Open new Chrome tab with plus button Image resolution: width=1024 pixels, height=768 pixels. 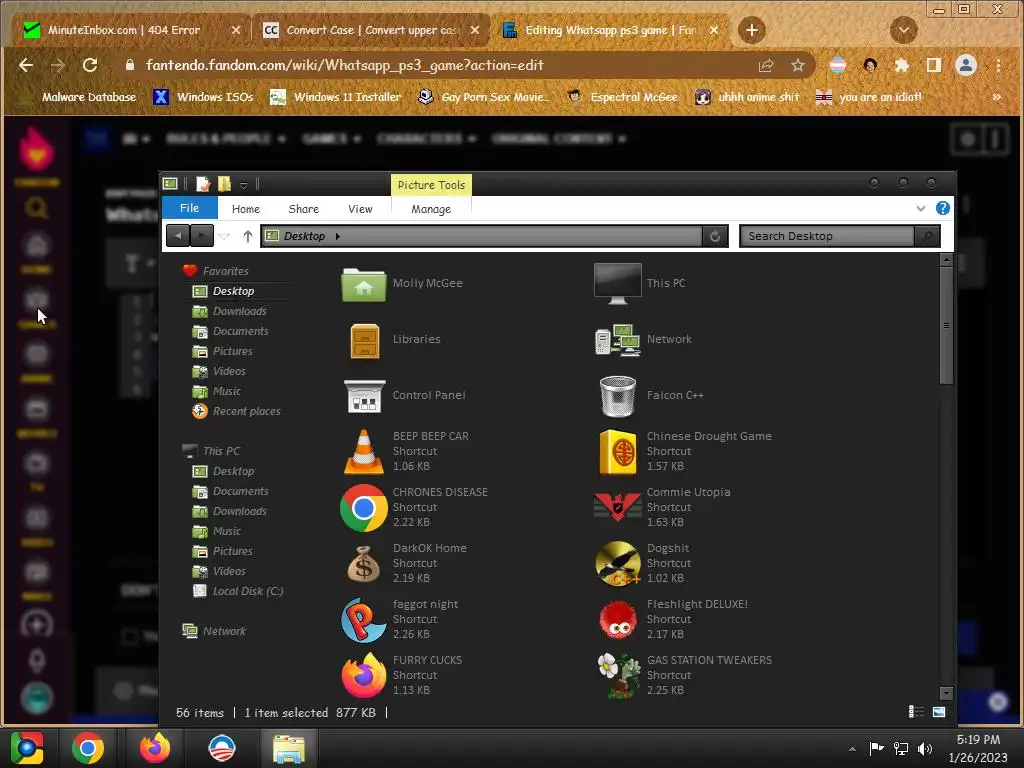tap(752, 30)
